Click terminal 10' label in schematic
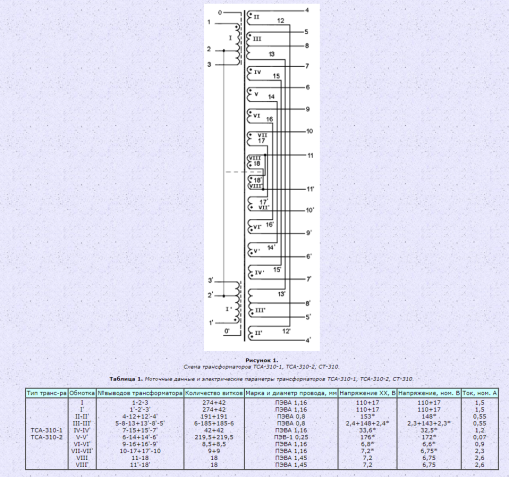Viewport: 509px width, 477px height. 310,210
